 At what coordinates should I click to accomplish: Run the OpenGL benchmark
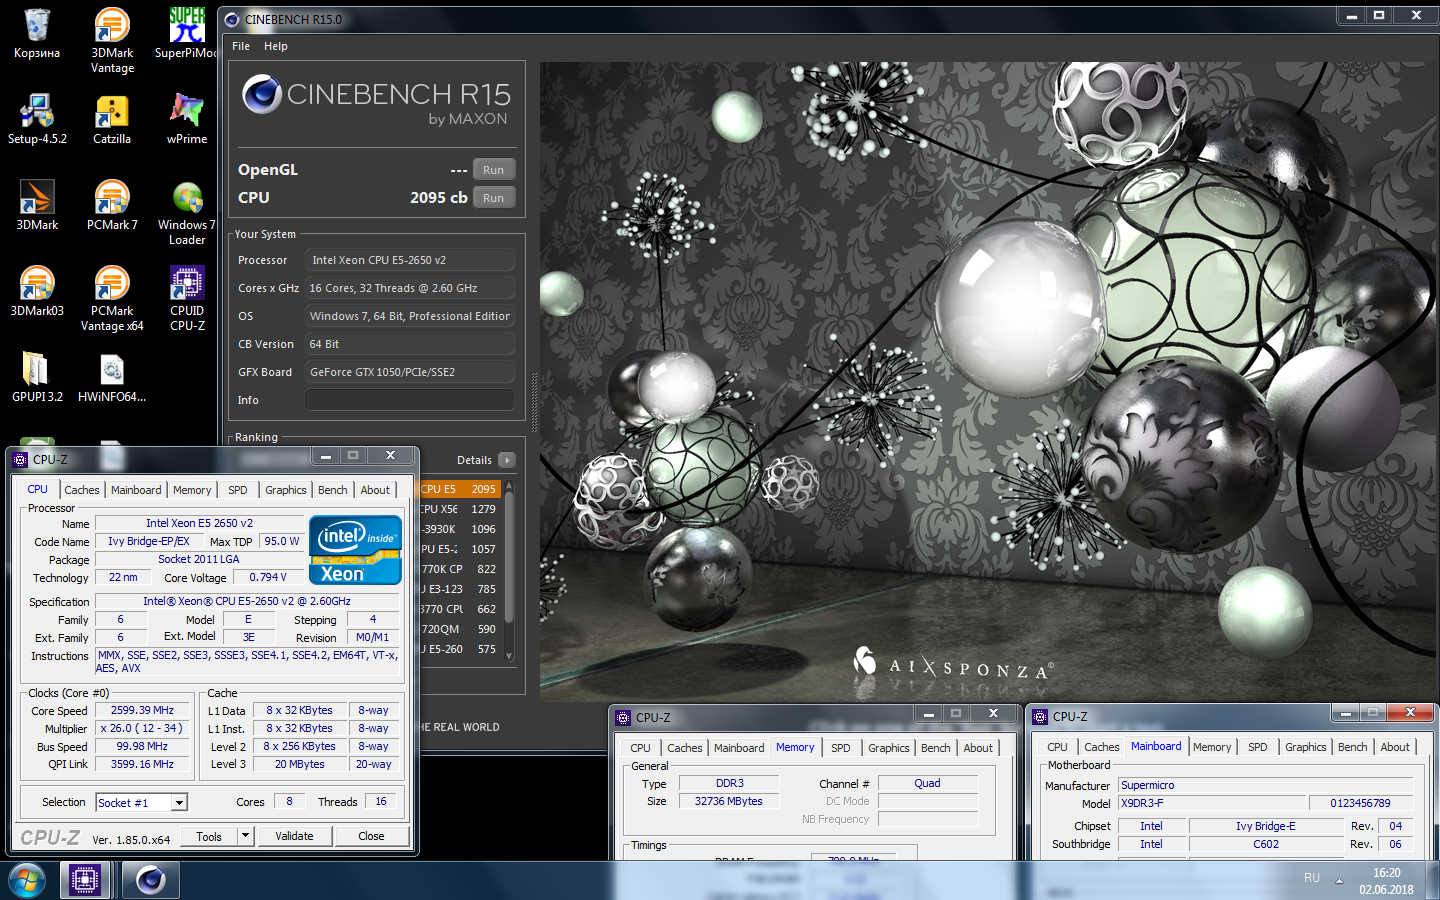(x=493, y=170)
